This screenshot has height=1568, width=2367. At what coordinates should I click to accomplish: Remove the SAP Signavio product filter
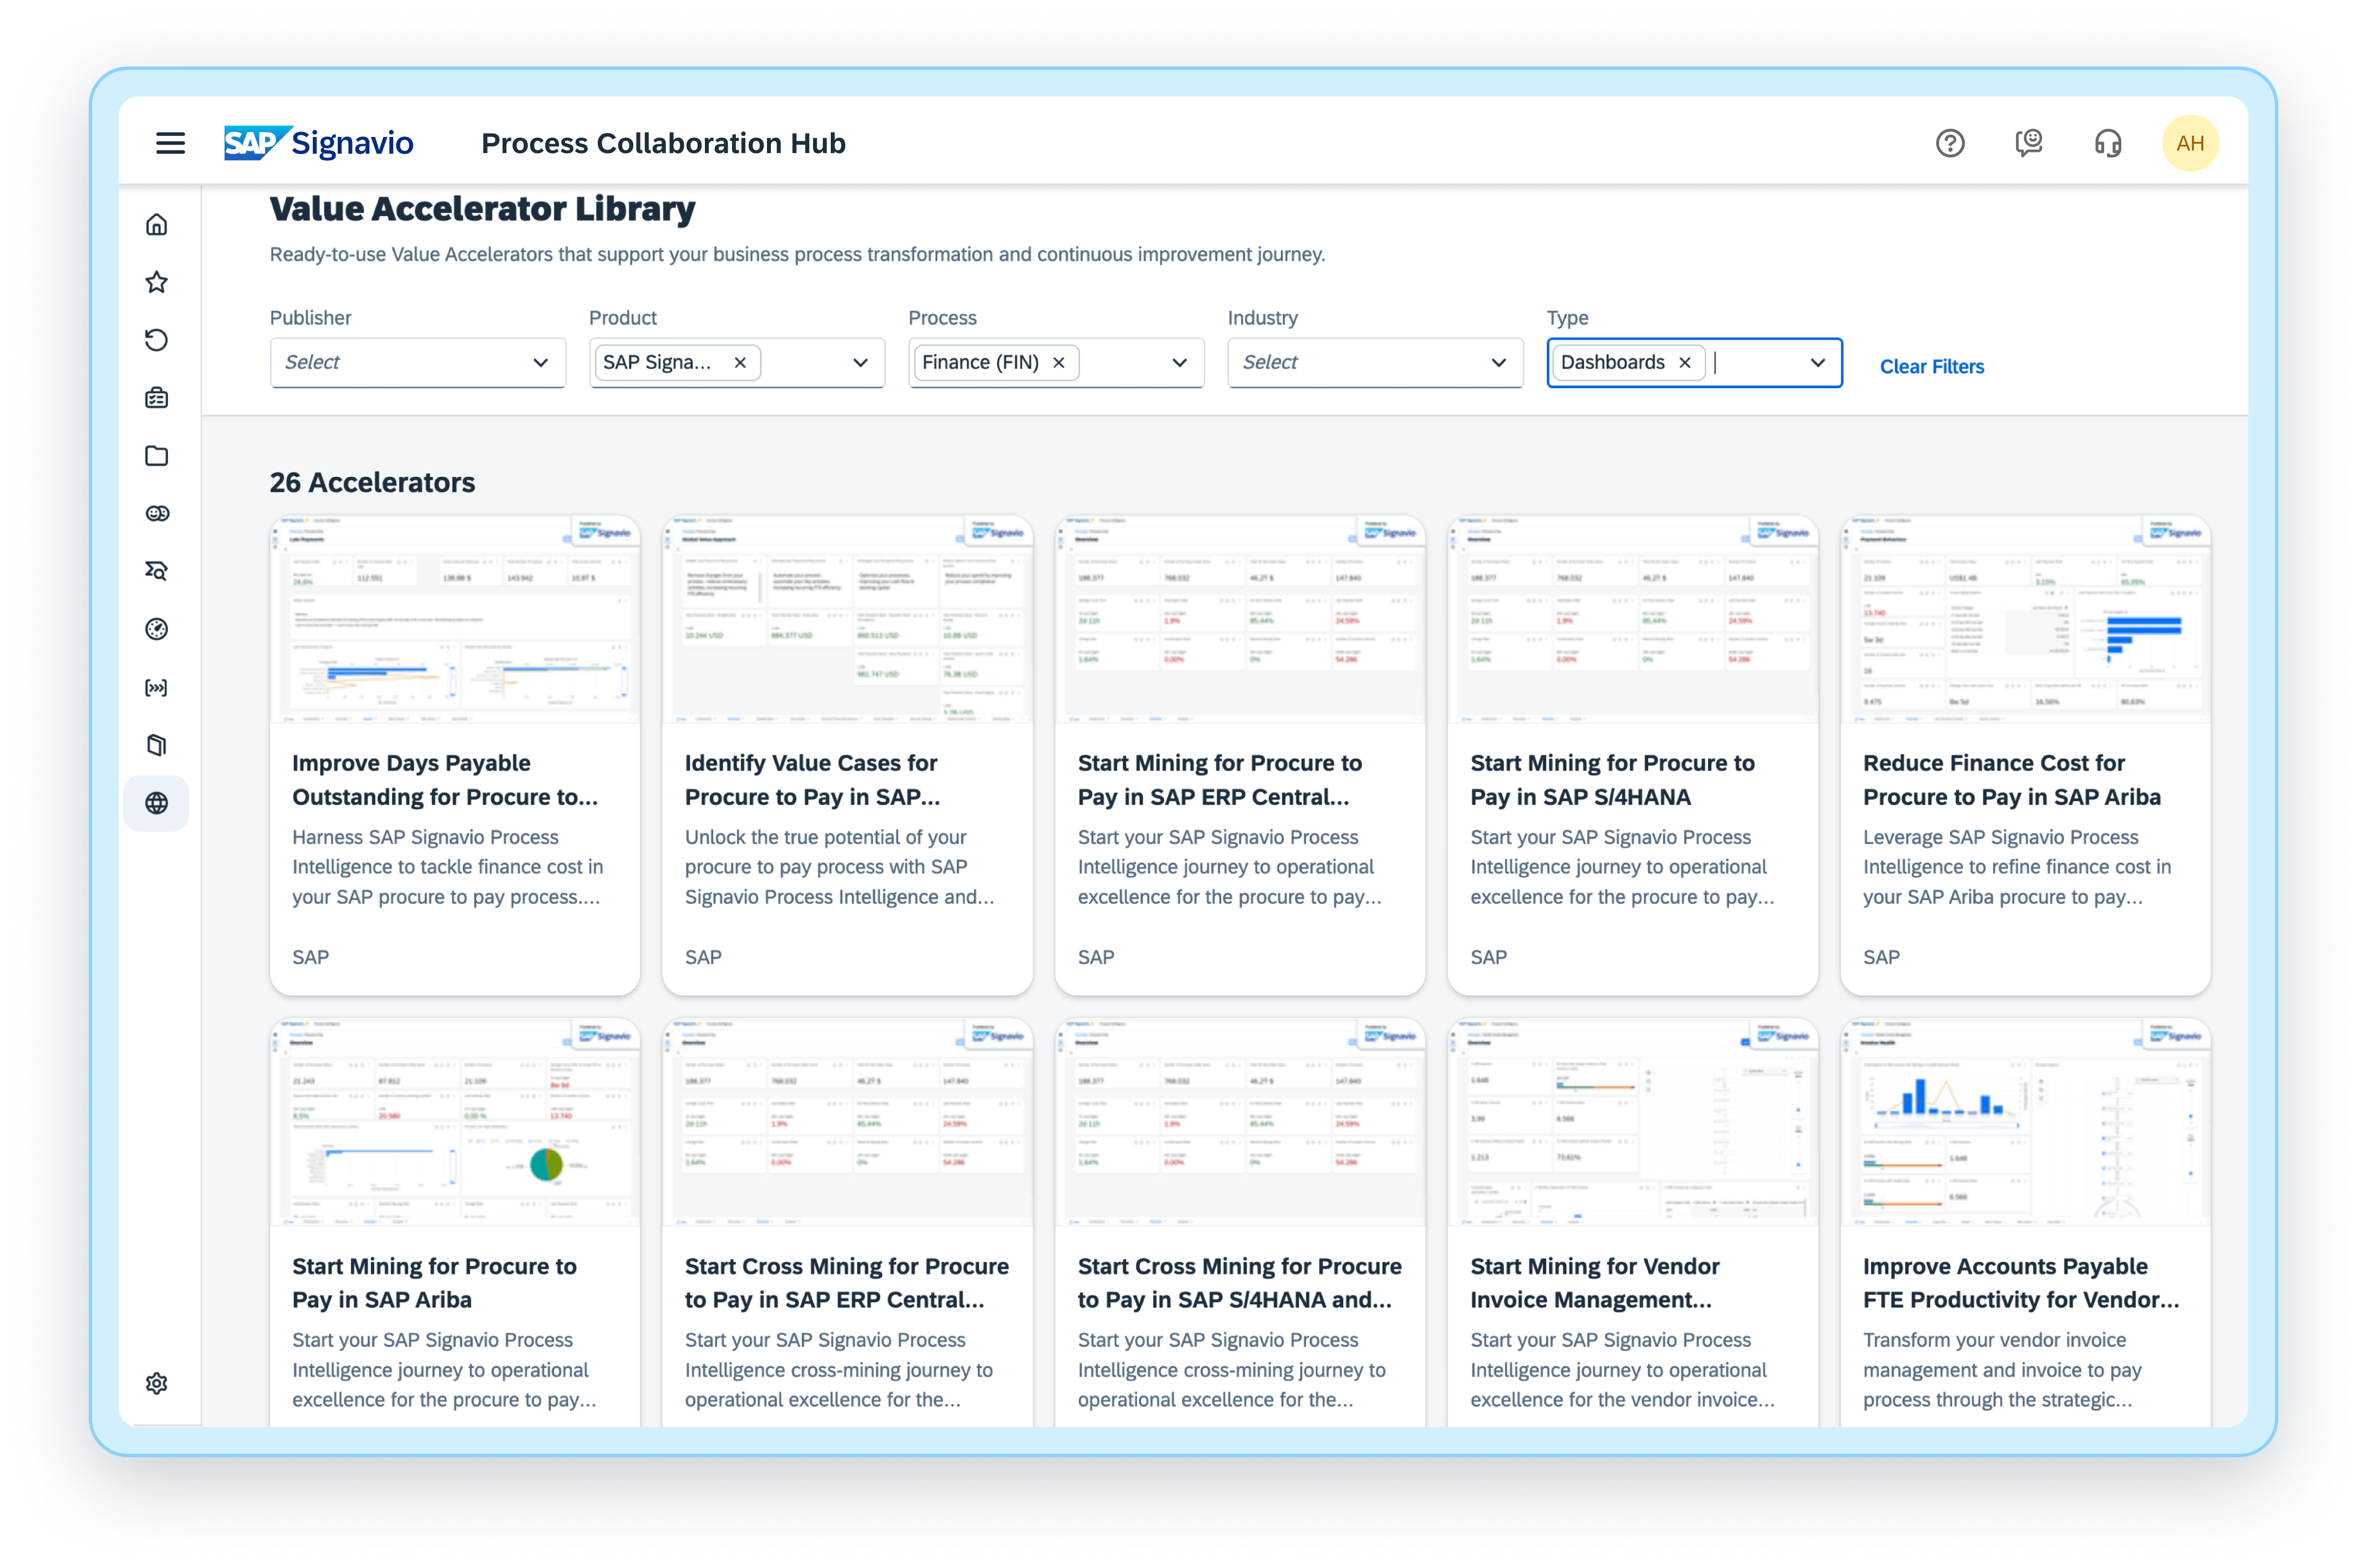tap(740, 363)
